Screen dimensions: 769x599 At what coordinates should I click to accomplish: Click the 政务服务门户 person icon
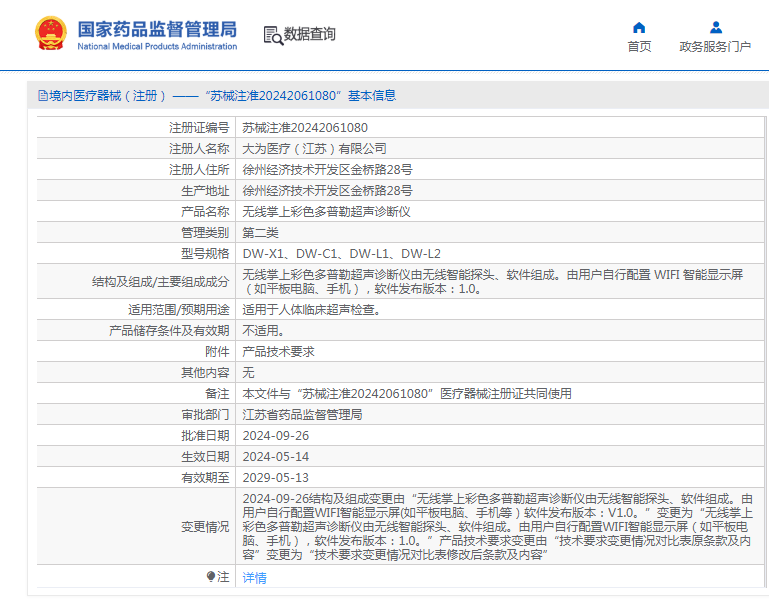tap(716, 27)
